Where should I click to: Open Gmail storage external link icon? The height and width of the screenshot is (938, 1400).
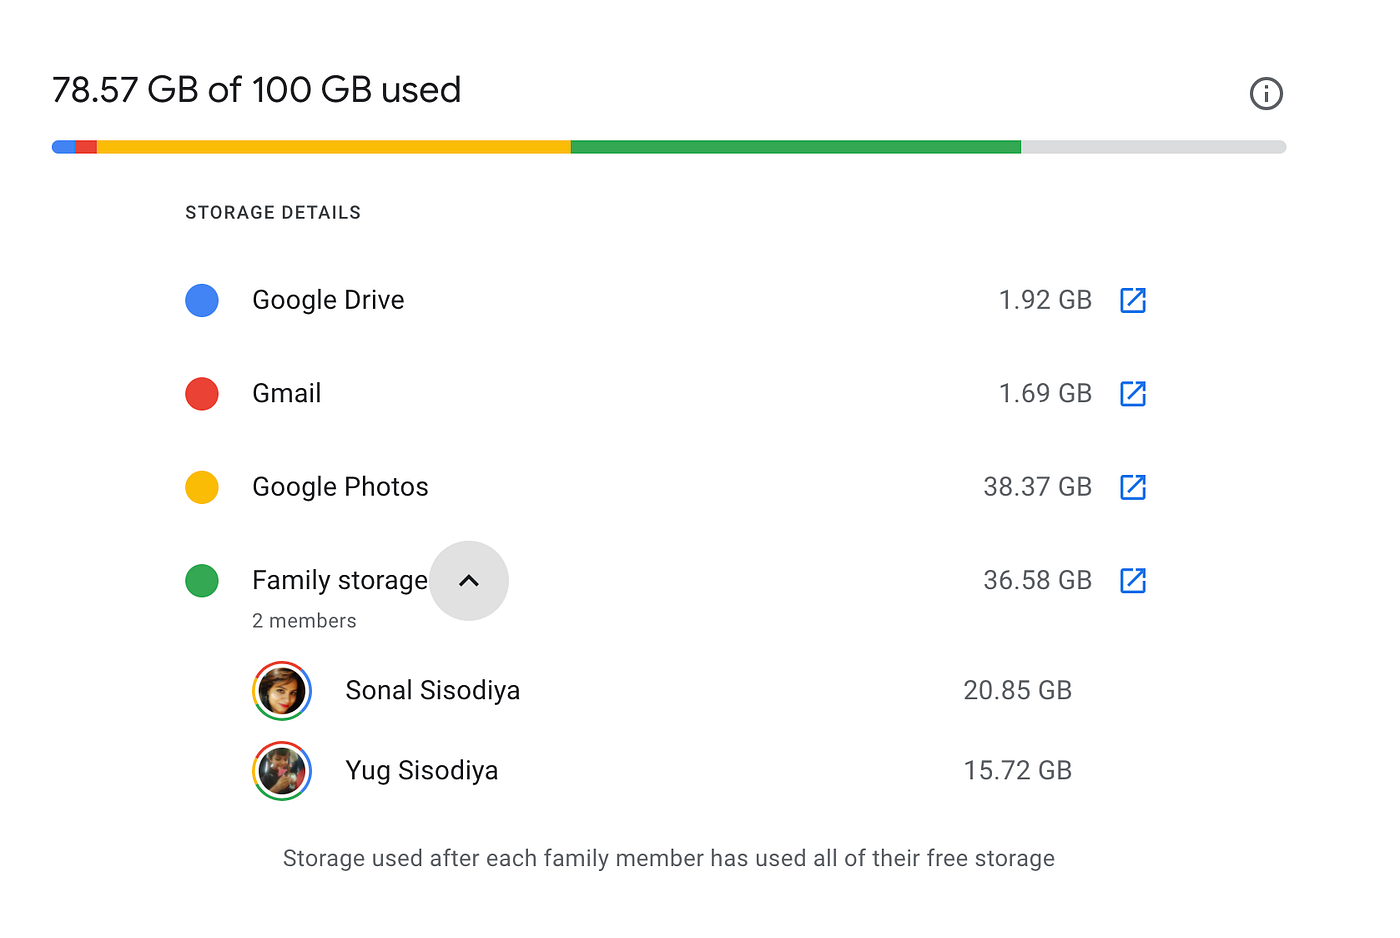[x=1133, y=394]
